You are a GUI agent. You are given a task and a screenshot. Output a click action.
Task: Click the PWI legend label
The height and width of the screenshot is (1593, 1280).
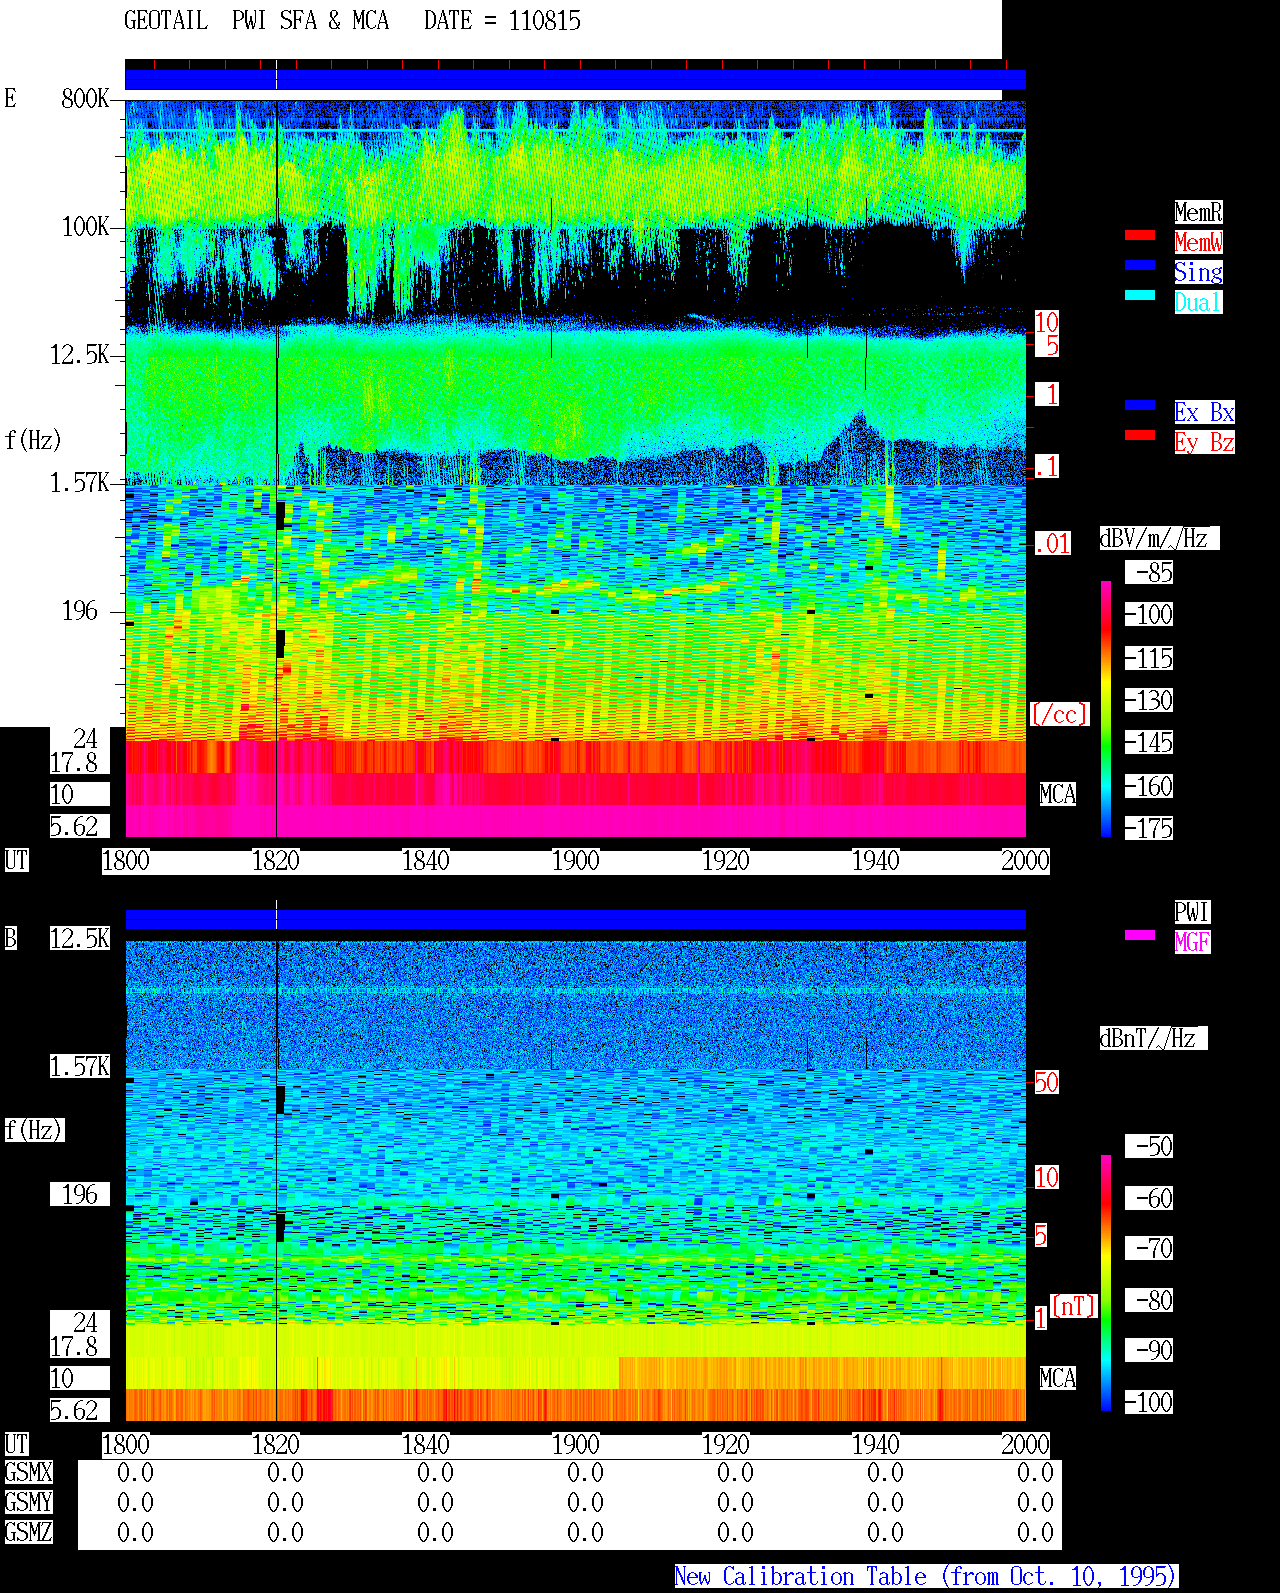1192,912
